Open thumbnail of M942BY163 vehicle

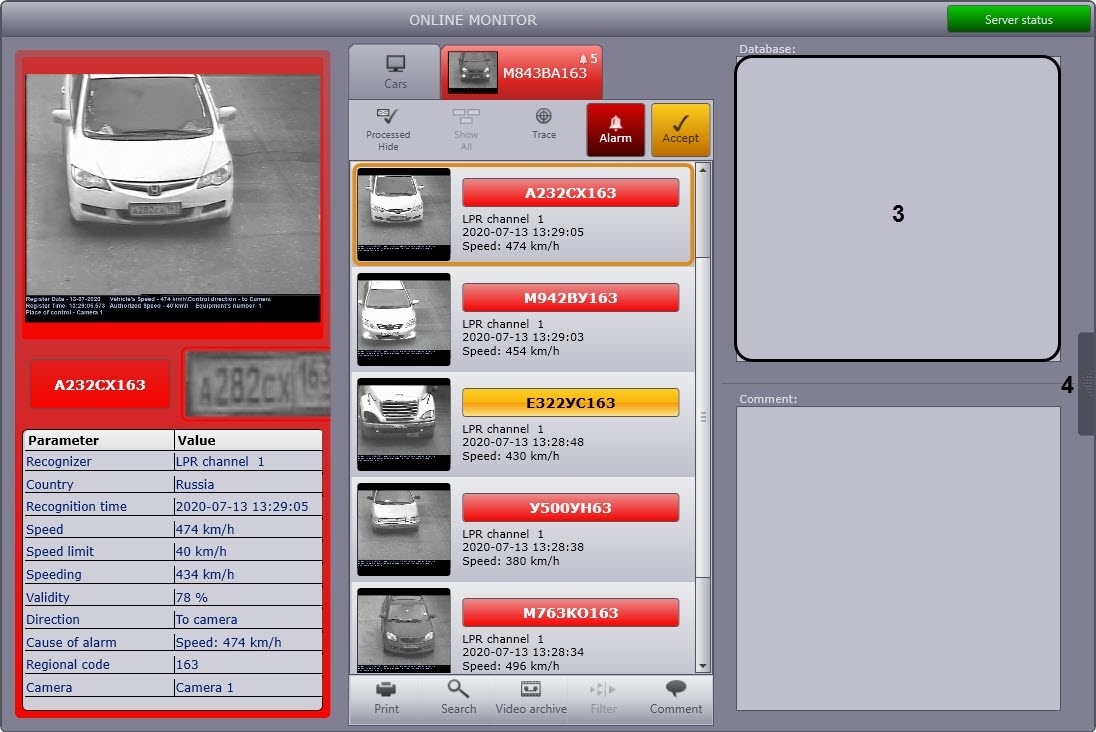click(x=403, y=320)
